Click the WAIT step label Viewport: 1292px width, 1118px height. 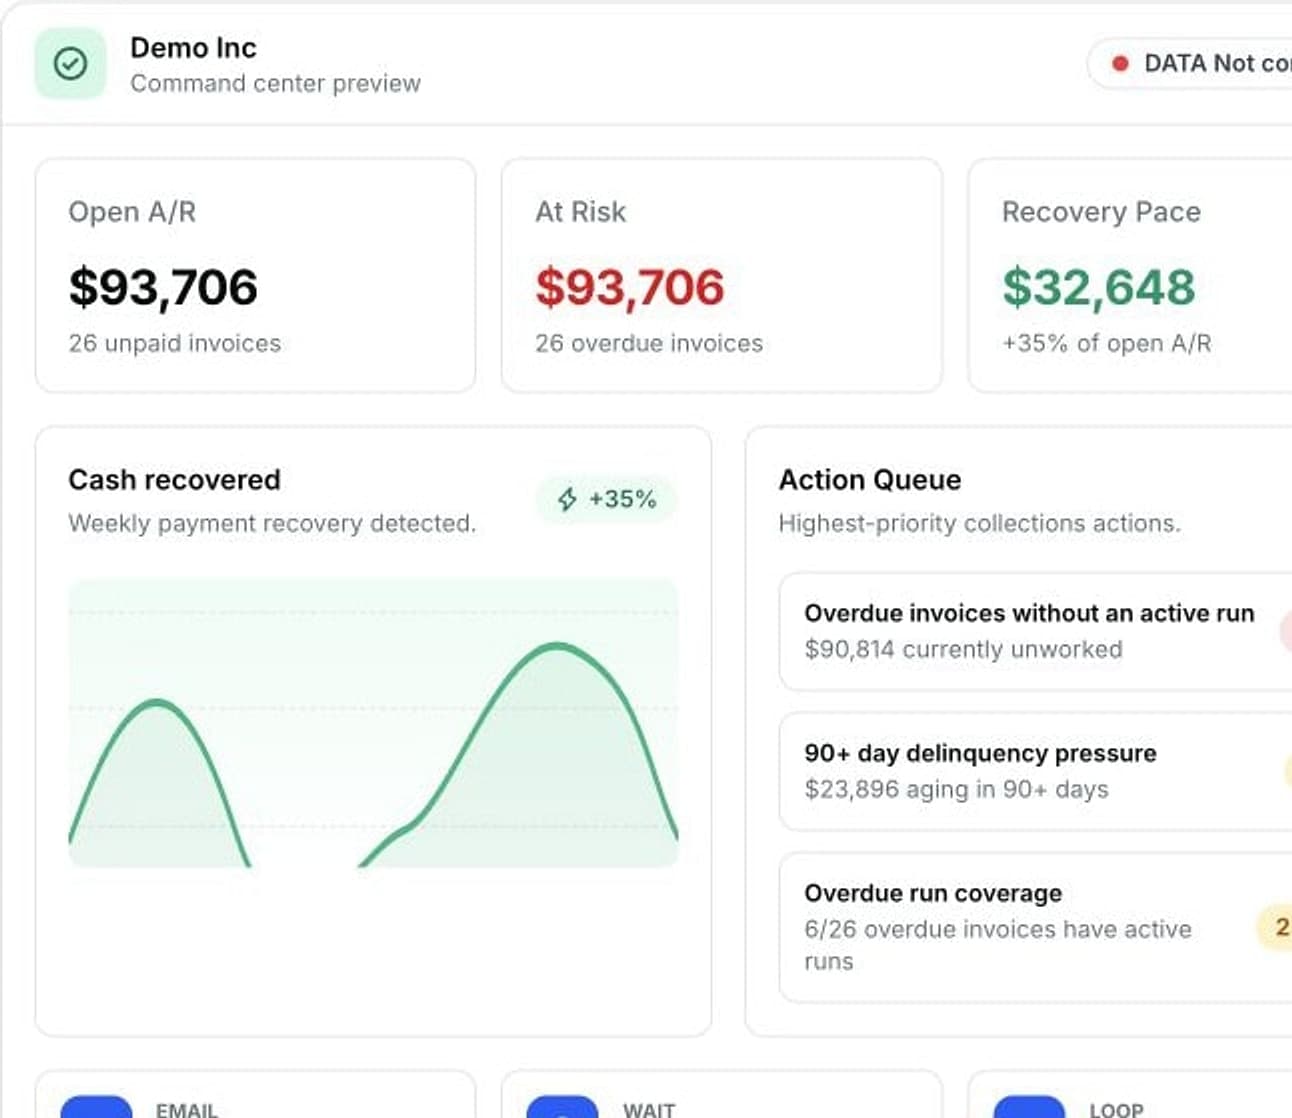pos(649,1109)
